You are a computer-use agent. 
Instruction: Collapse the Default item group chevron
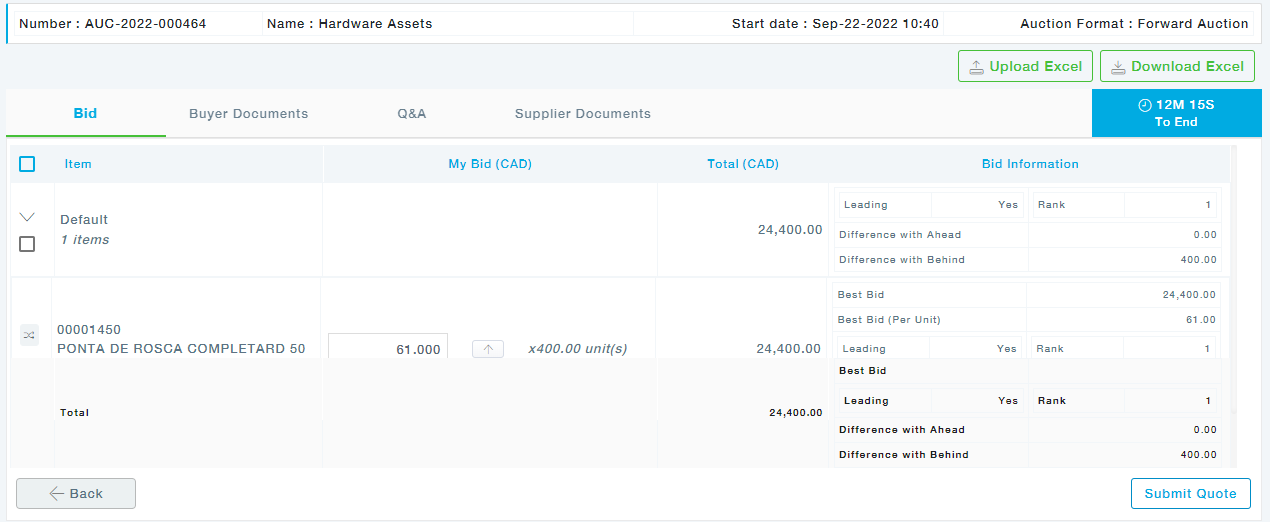27,217
